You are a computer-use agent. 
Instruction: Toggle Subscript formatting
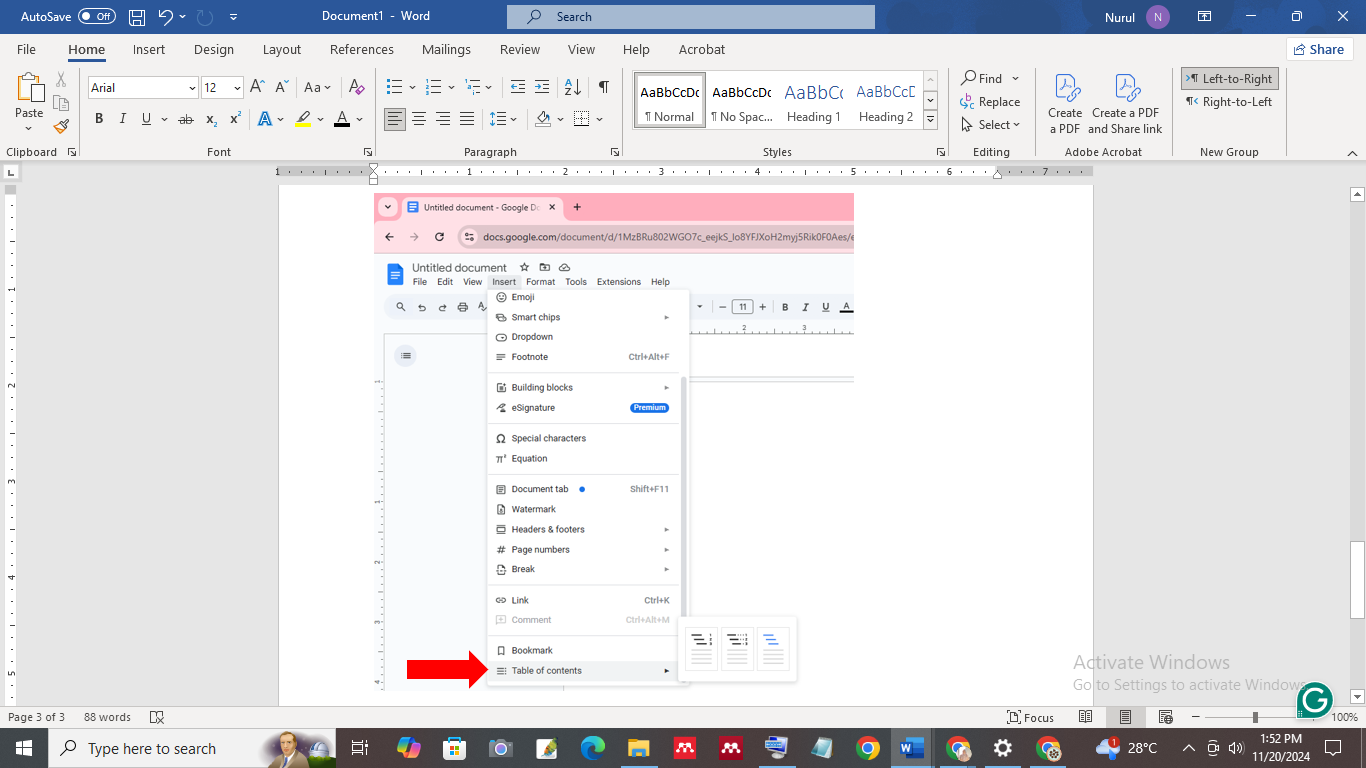pyautogui.click(x=211, y=119)
